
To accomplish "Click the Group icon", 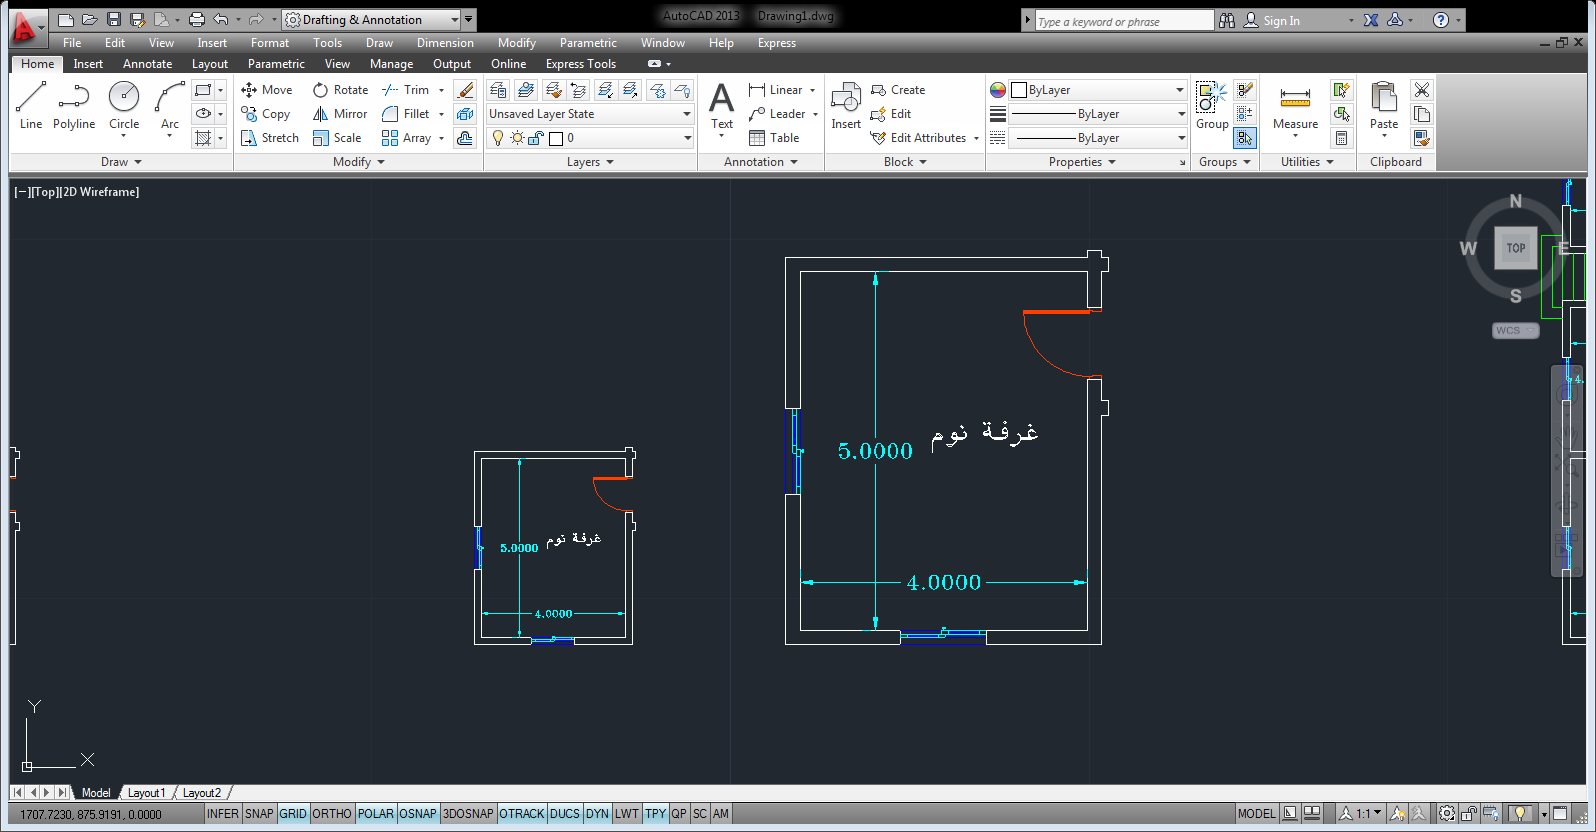I will coord(1212,105).
